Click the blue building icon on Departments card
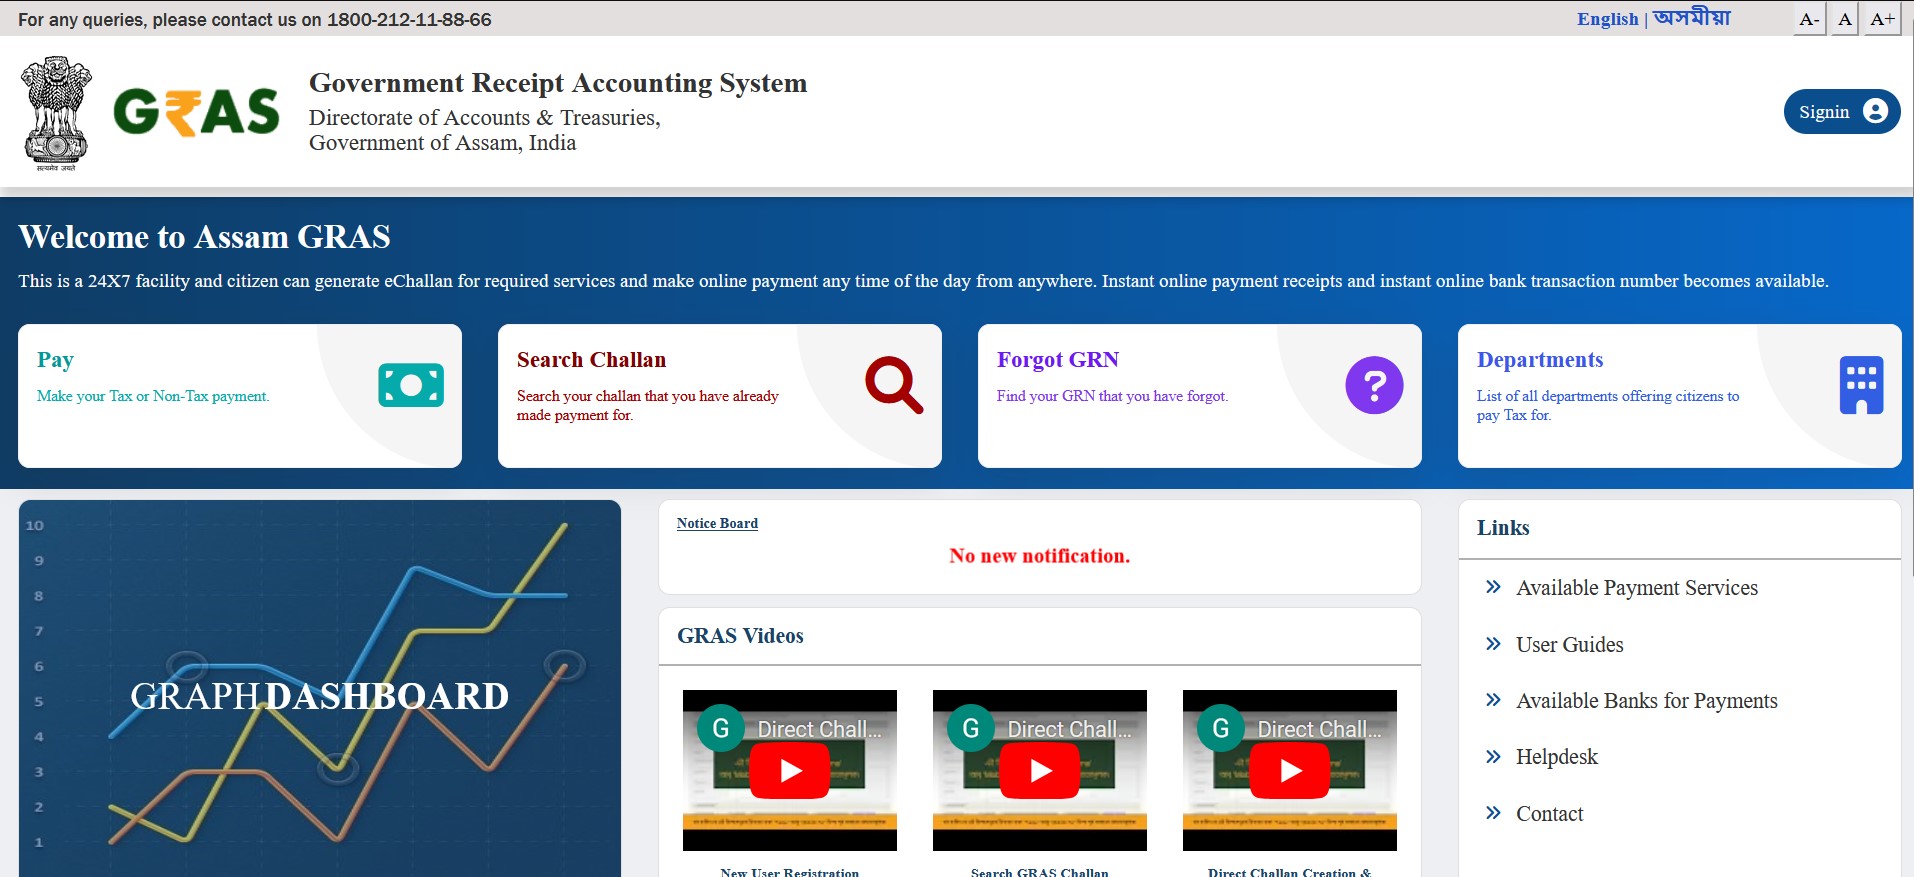 (x=1861, y=385)
